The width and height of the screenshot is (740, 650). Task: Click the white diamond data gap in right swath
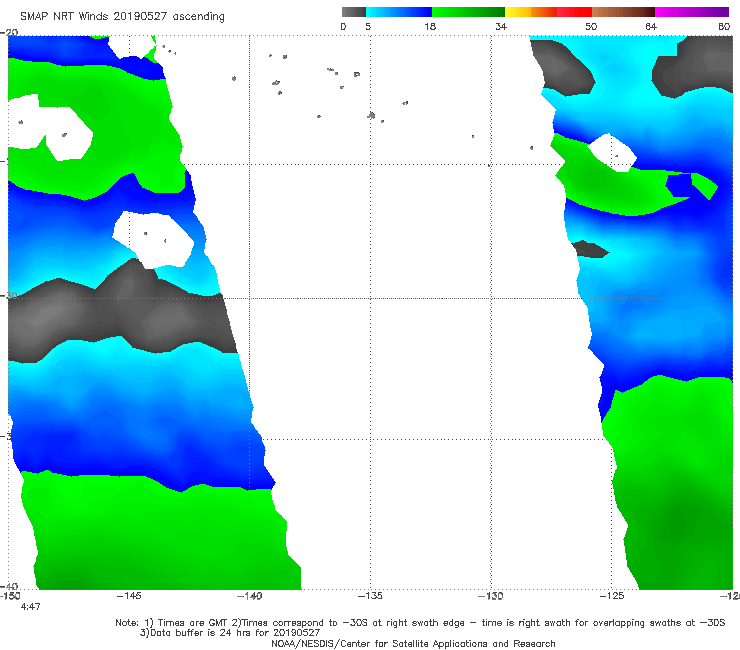pyautogui.click(x=612, y=153)
